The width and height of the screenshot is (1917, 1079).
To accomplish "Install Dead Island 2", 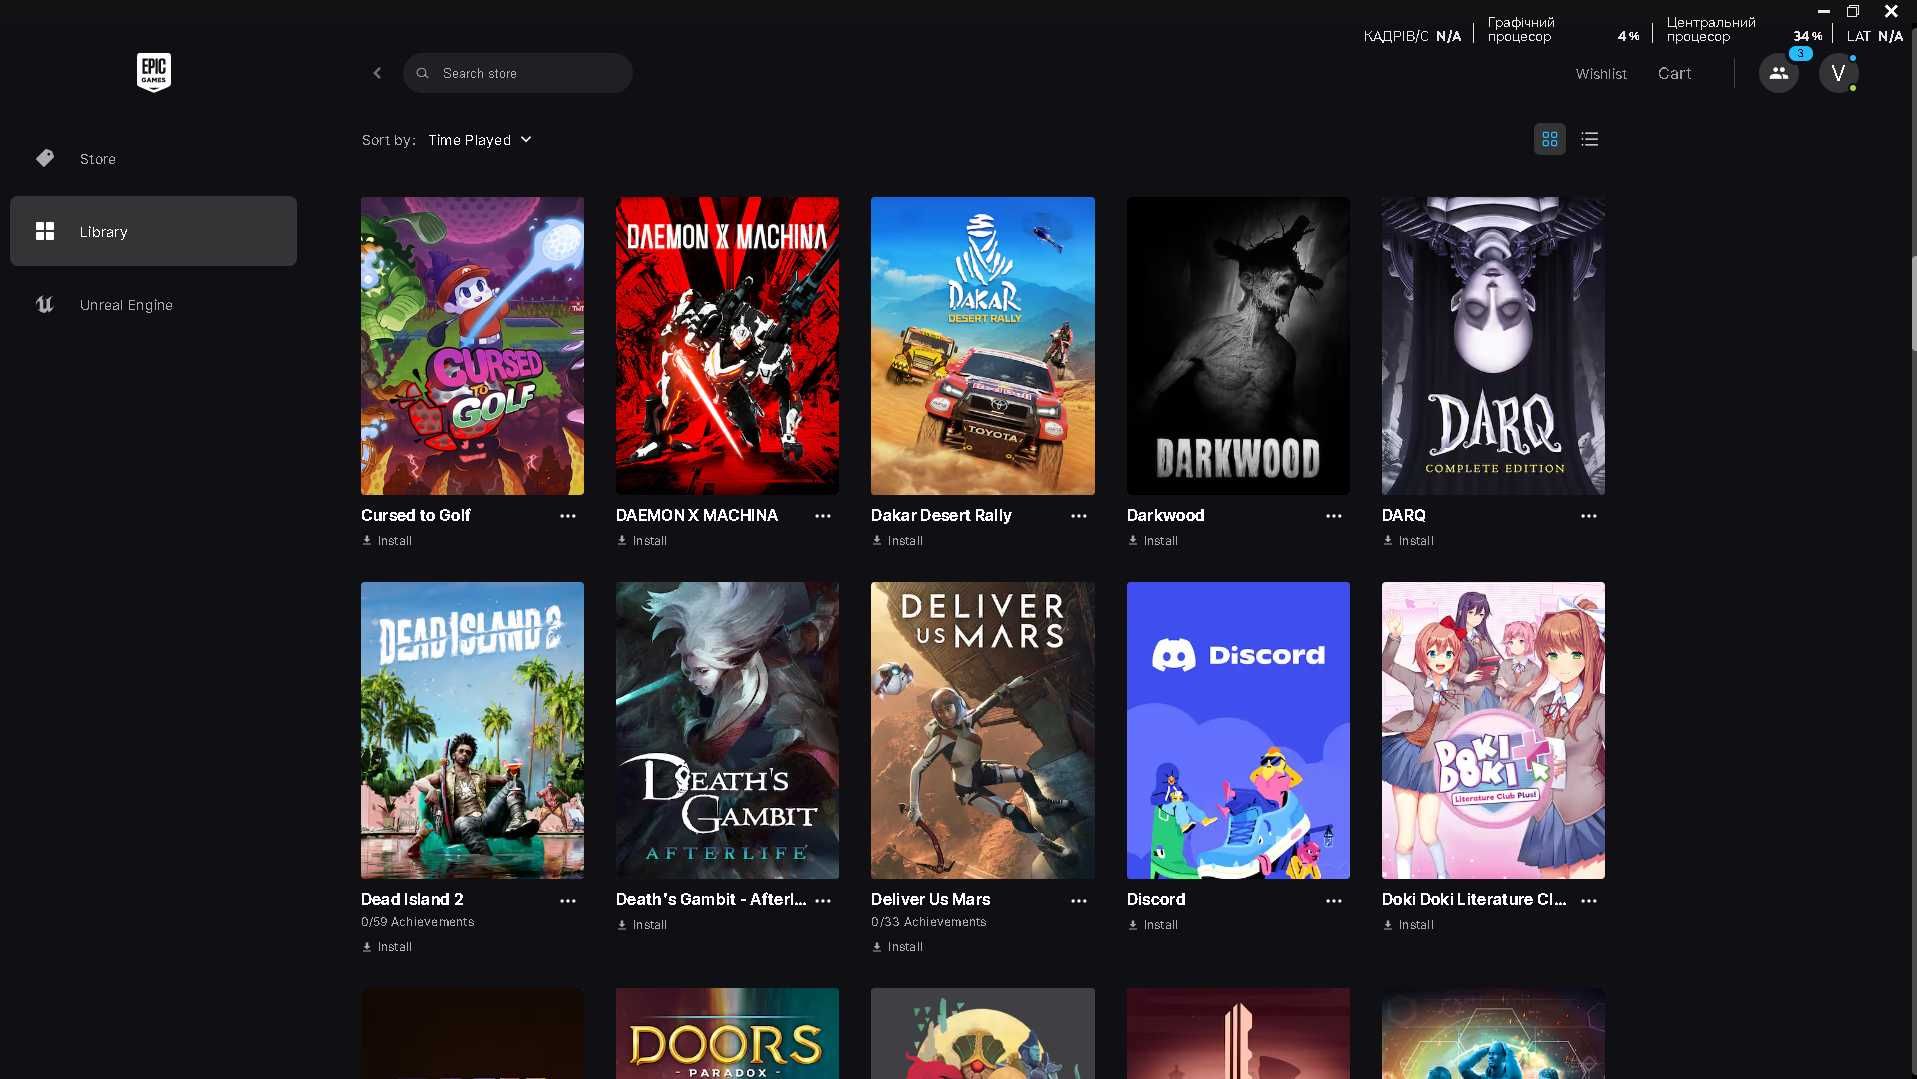I will point(387,947).
